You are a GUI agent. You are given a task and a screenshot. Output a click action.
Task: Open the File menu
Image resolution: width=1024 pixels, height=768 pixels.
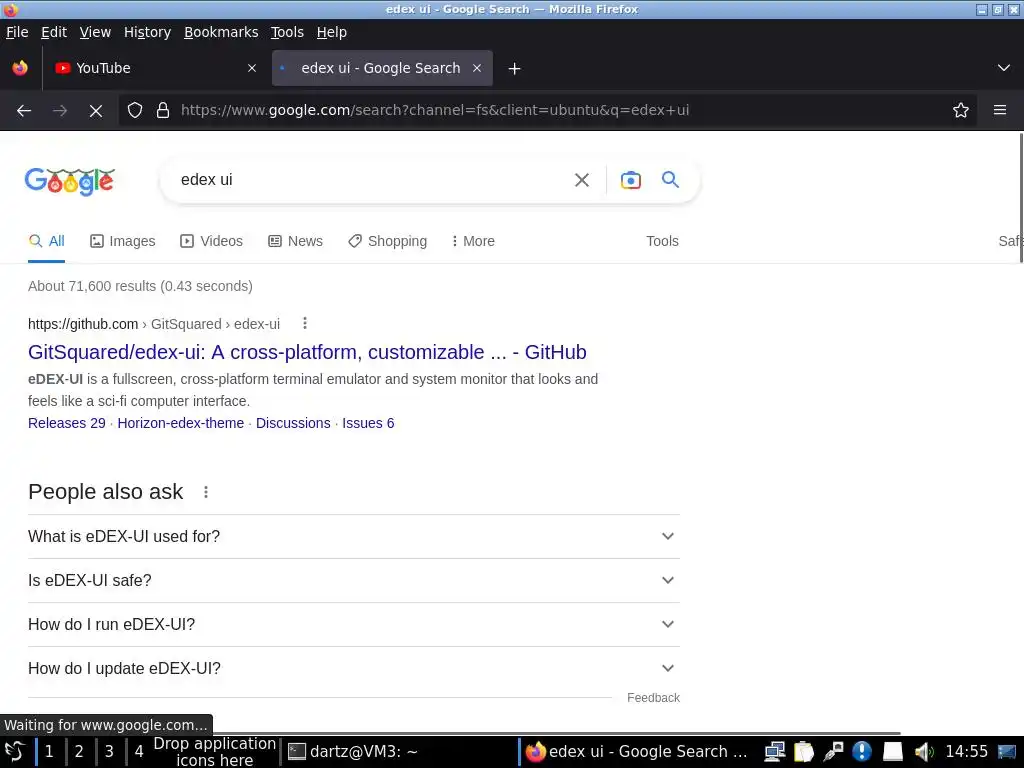click(x=17, y=32)
